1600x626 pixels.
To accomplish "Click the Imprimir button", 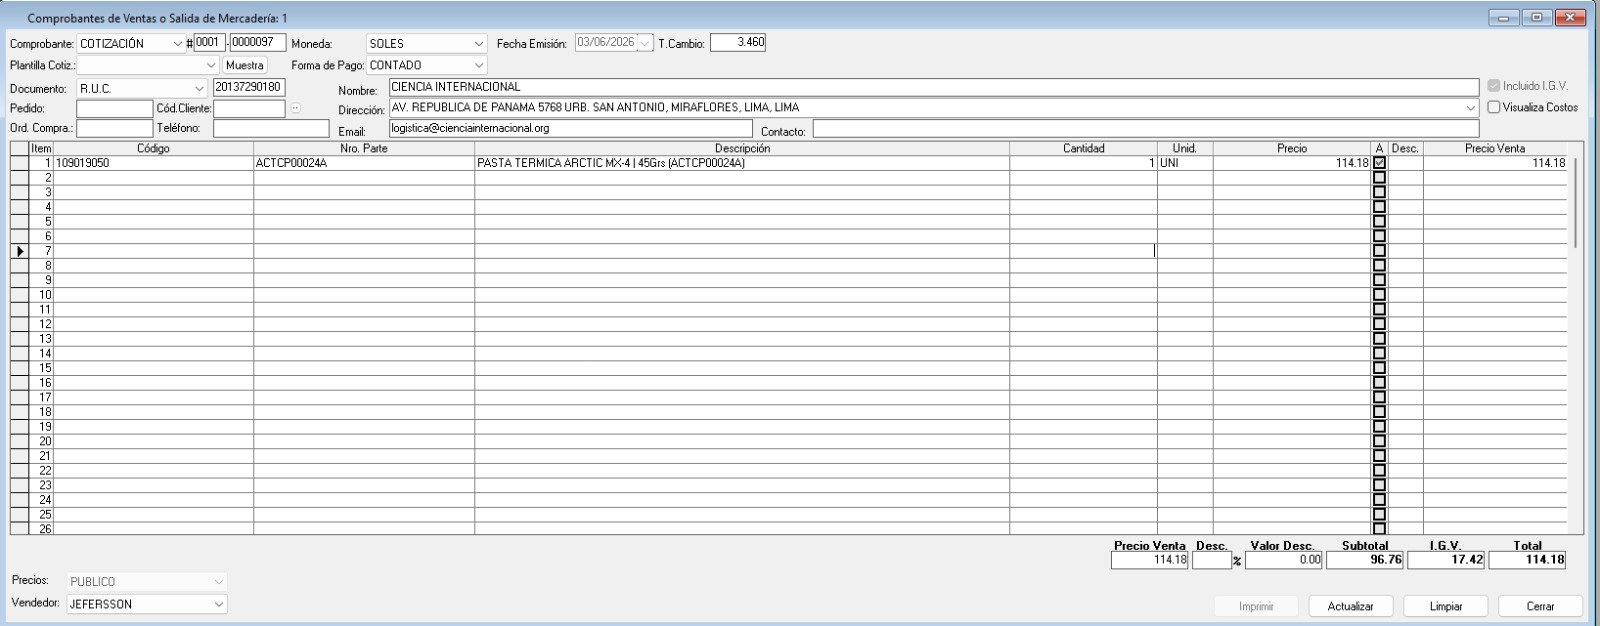I will 1256,606.
